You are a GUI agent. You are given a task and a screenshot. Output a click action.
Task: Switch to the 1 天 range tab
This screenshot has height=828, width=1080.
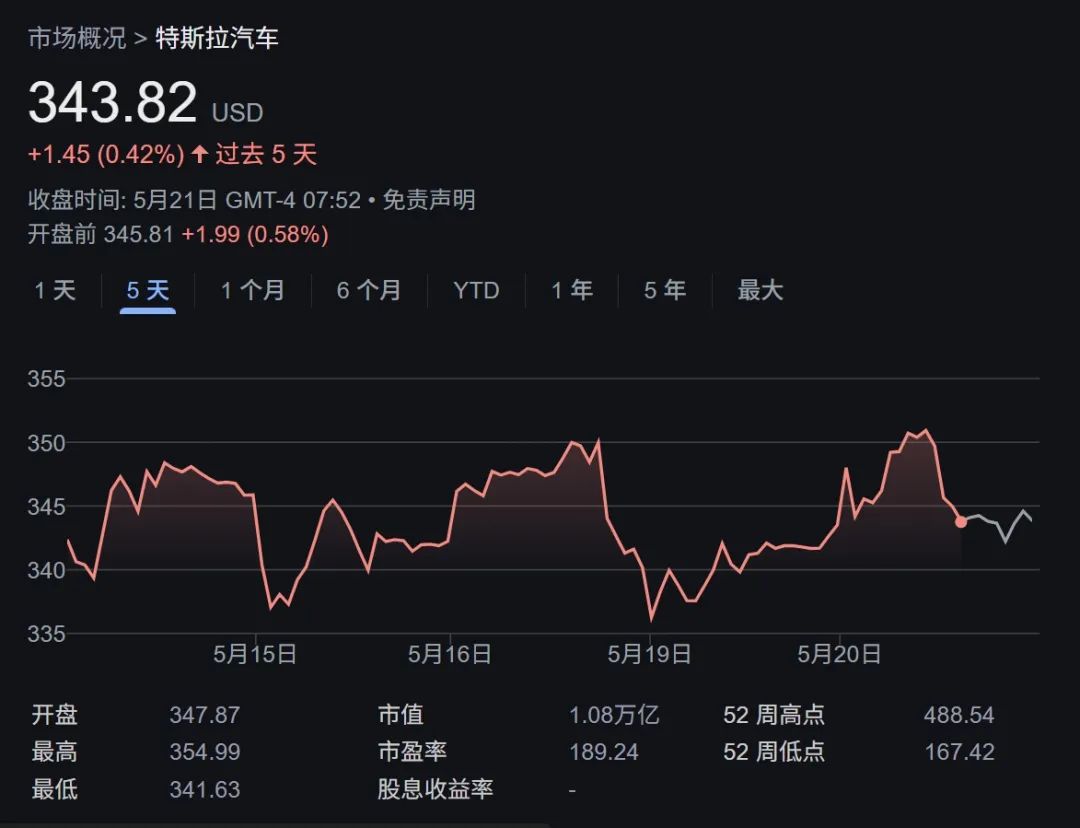point(55,291)
